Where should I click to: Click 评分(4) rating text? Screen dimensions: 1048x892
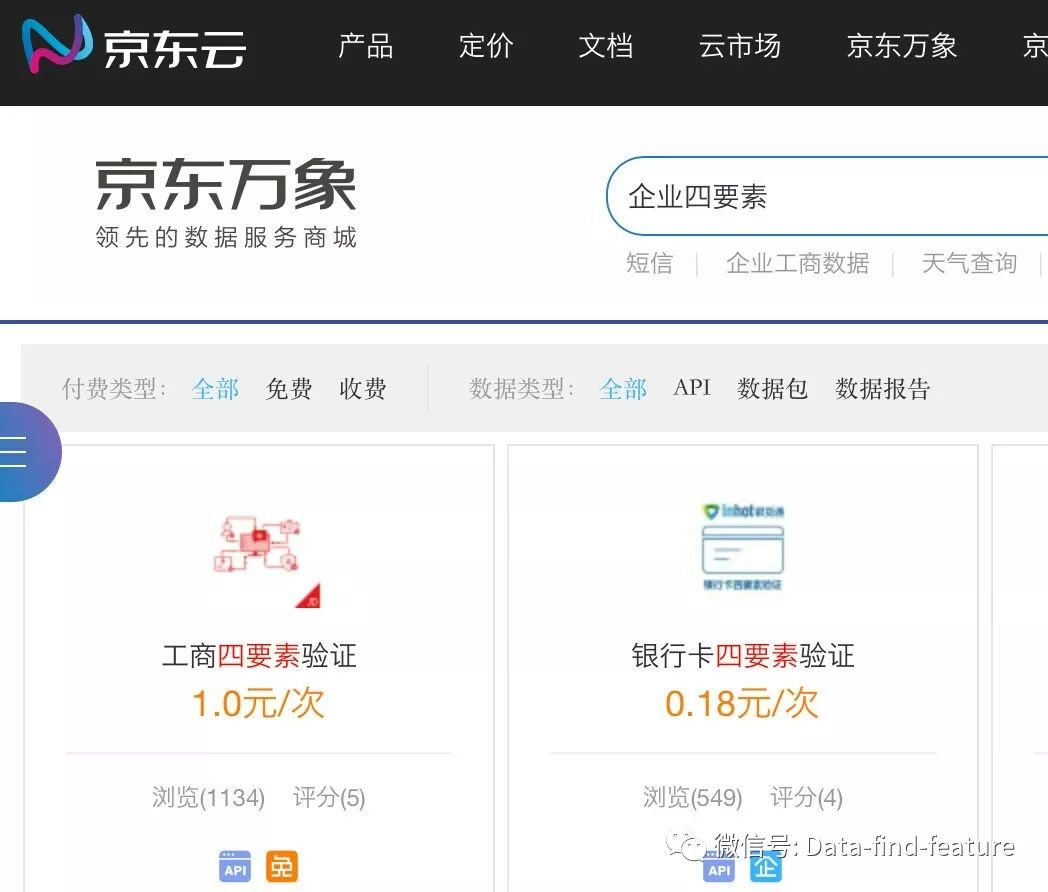coord(806,797)
